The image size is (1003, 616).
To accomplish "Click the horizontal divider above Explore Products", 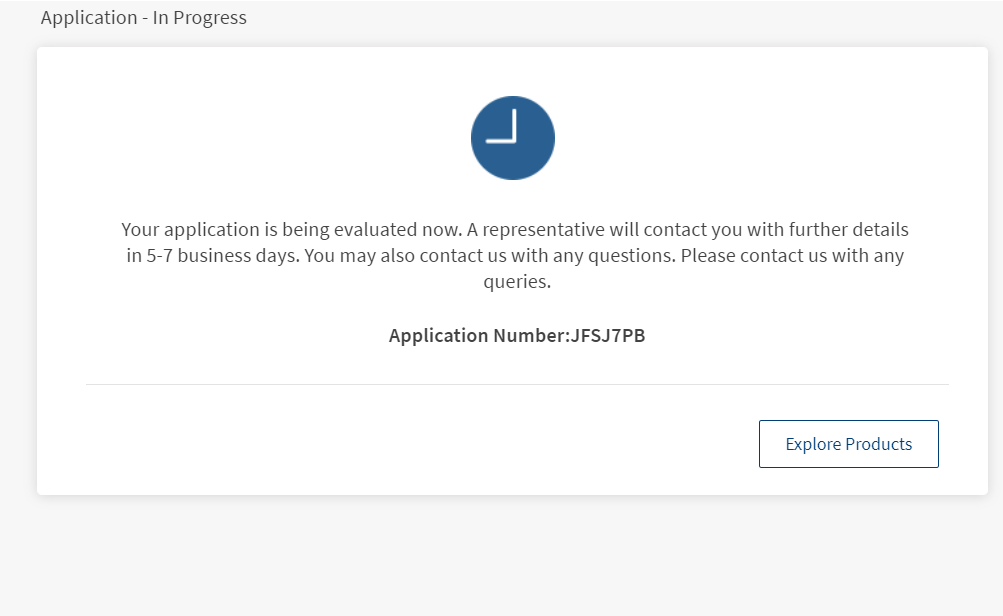I will (517, 384).
